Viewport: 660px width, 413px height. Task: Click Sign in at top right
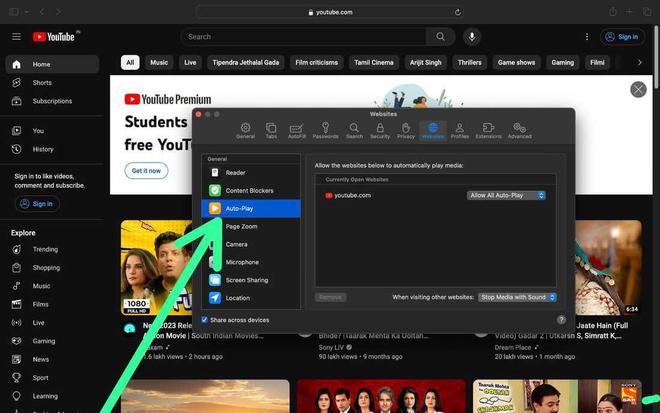click(621, 37)
